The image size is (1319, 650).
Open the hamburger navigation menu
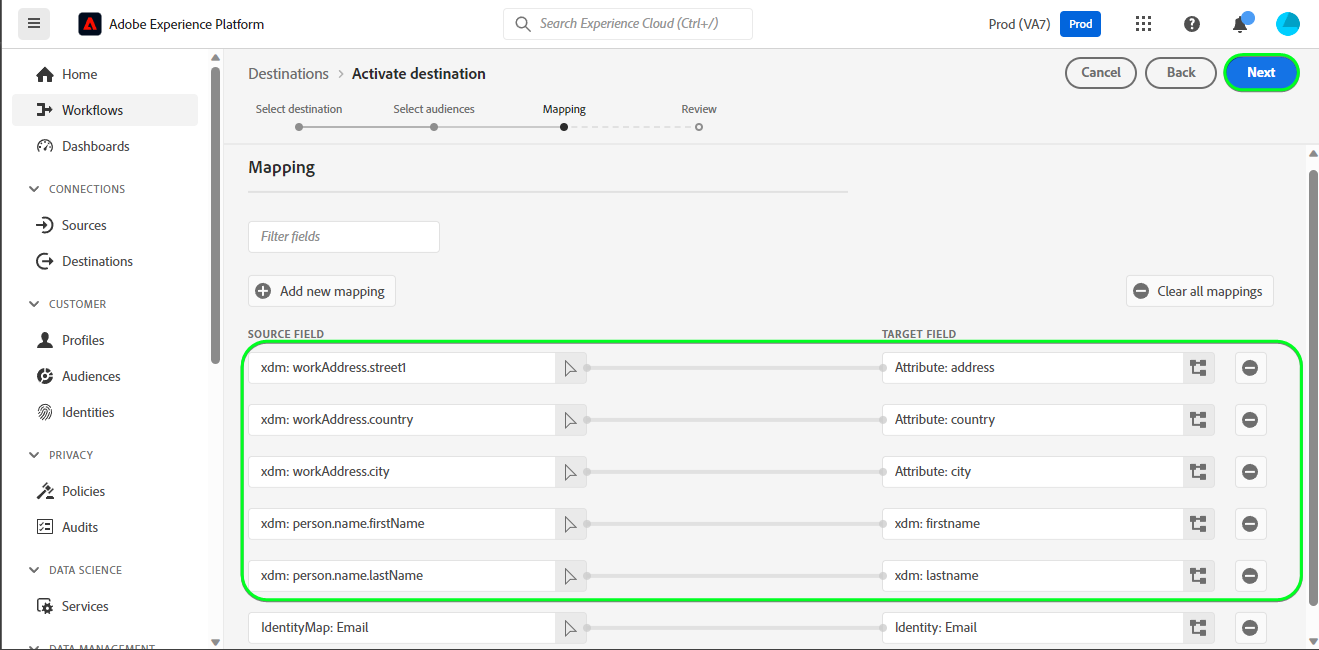click(x=34, y=23)
